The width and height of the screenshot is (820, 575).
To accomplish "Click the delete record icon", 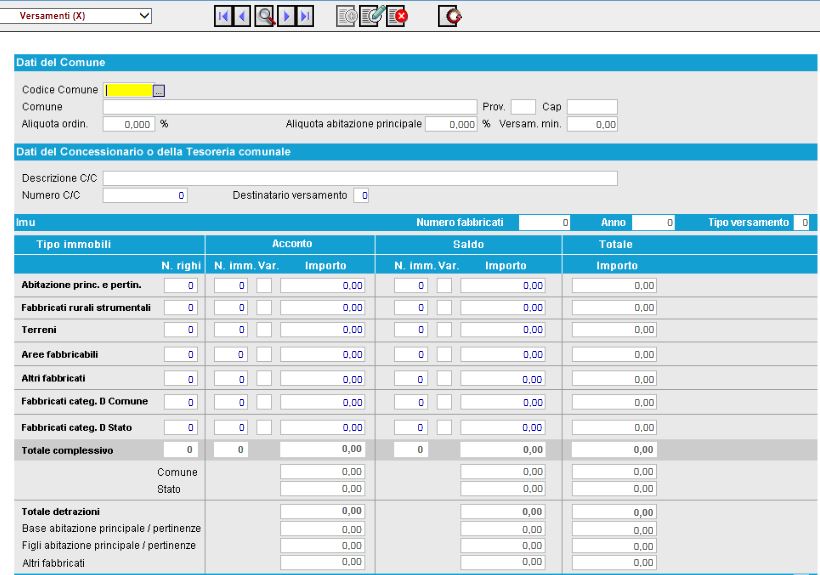I will (393, 16).
